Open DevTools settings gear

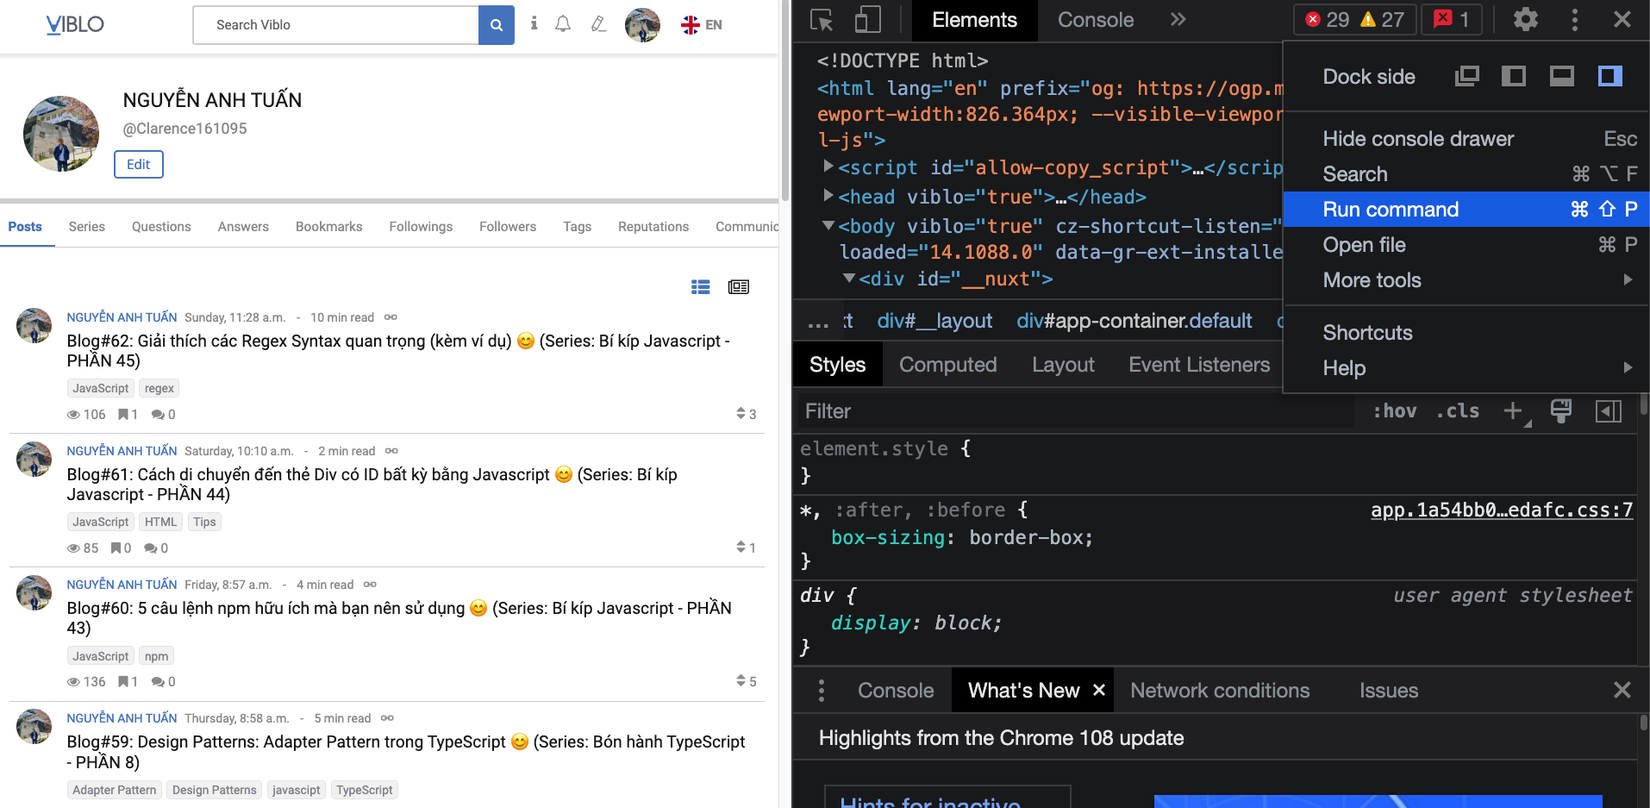click(x=1525, y=20)
